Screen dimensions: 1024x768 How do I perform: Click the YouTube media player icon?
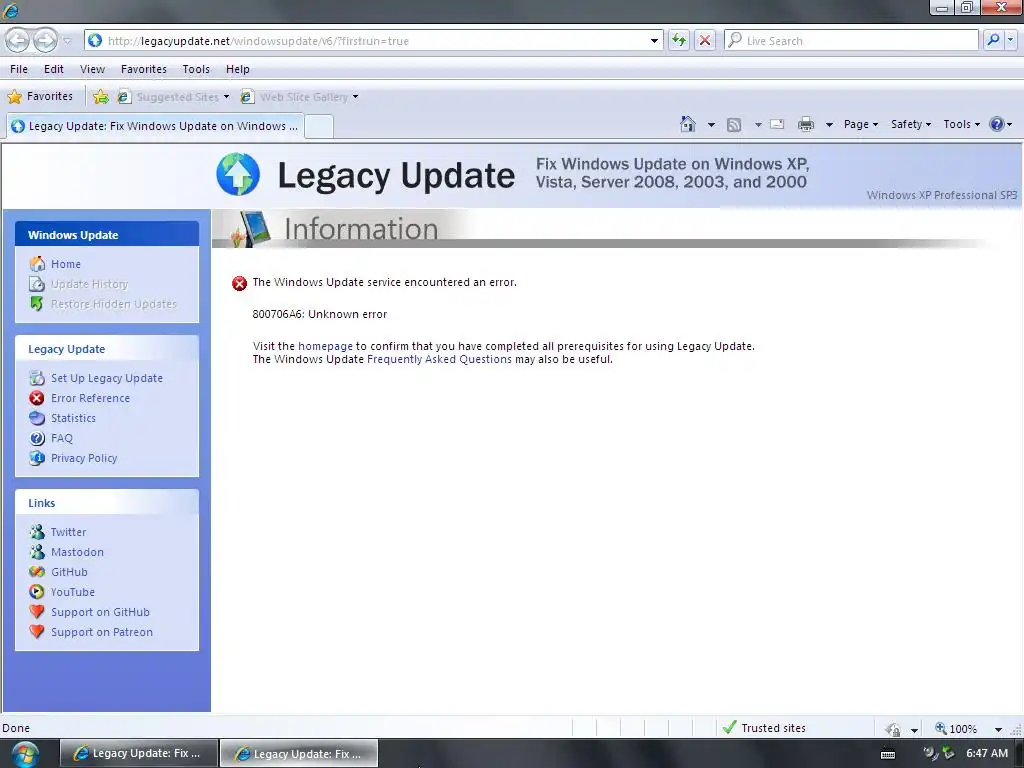point(37,592)
